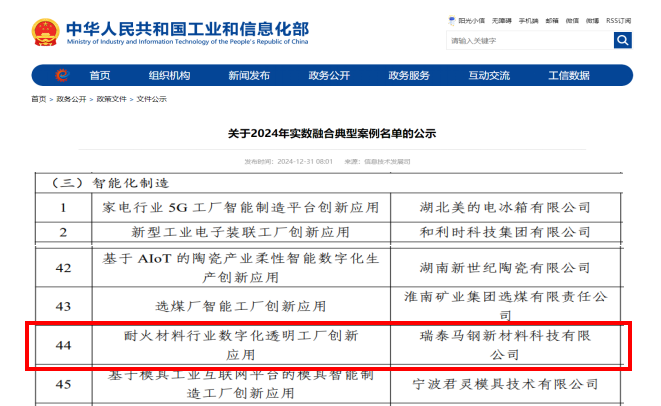This screenshot has height=406, width=661.
Task: Open the 政务服务 menu
Action: coord(409,76)
